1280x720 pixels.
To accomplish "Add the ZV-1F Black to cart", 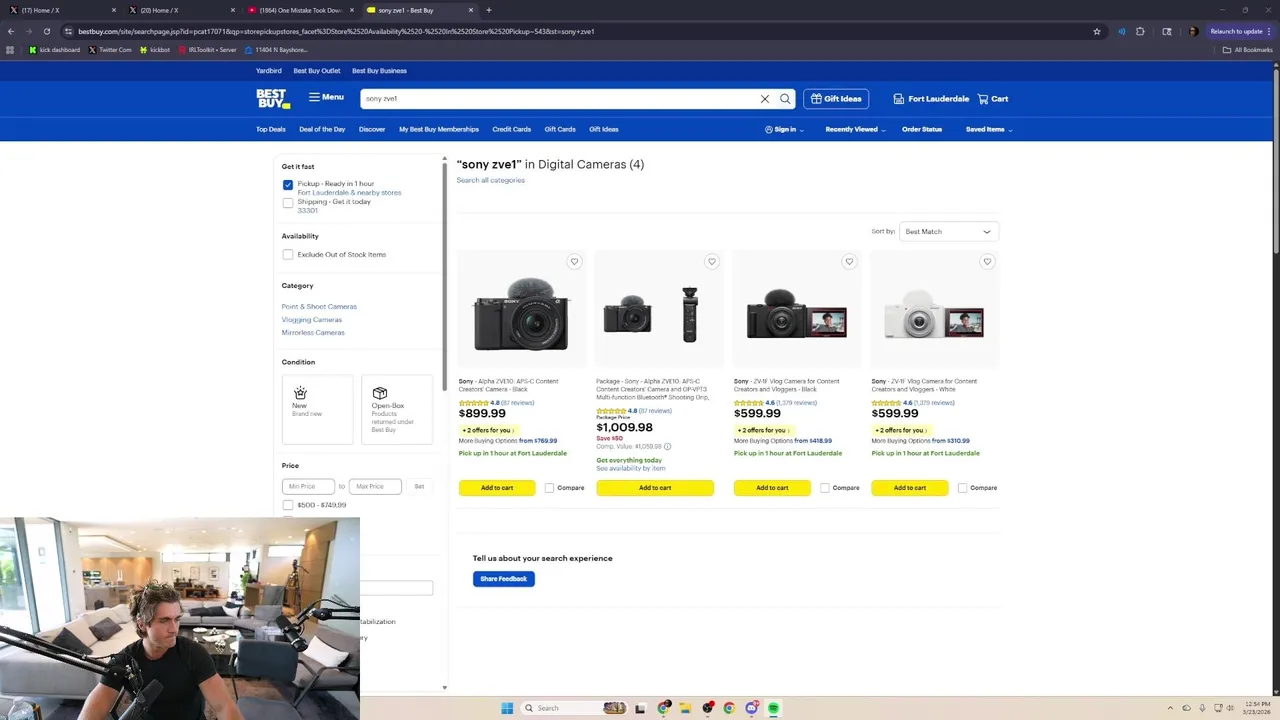I will (x=772, y=488).
